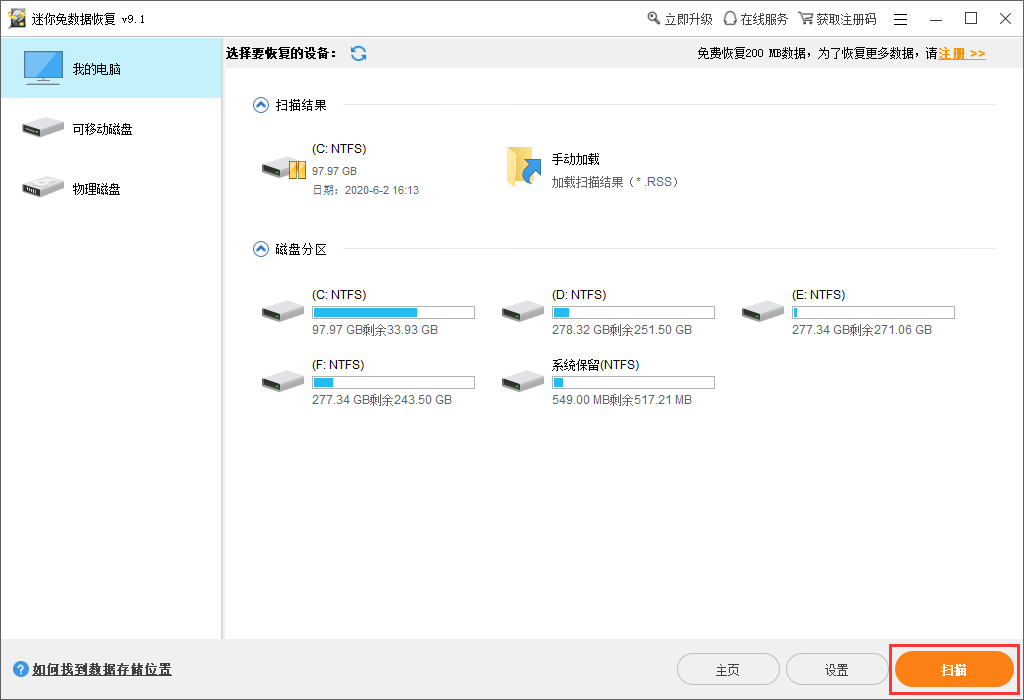The image size is (1024, 700).
Task: Select the C: NTFS partition drive
Action: click(368, 312)
